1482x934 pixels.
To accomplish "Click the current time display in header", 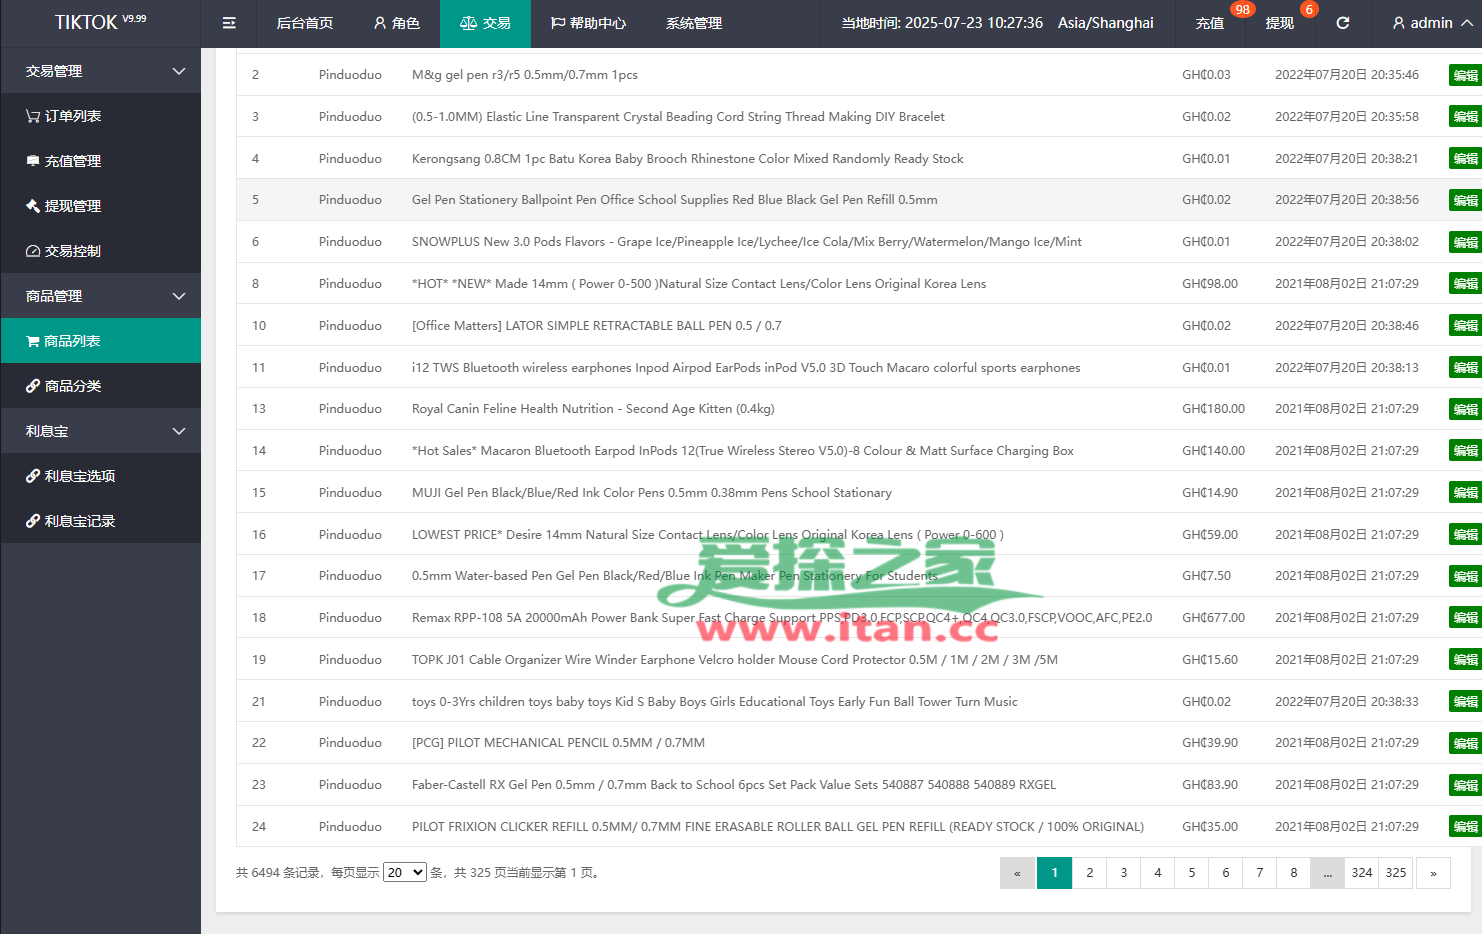I will 942,23.
